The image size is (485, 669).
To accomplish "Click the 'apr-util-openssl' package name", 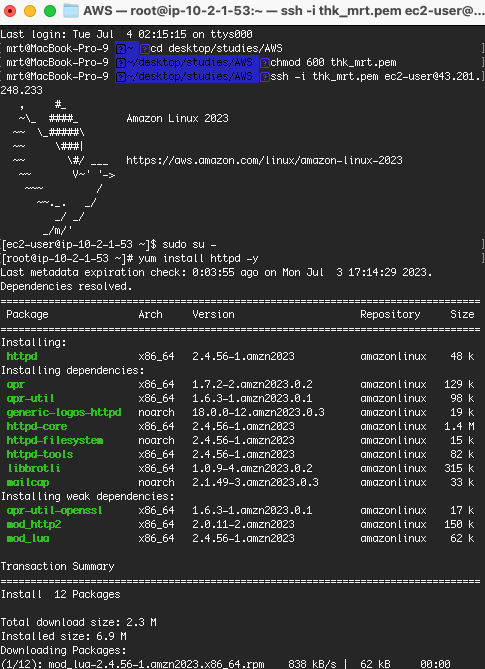I will click(55, 510).
